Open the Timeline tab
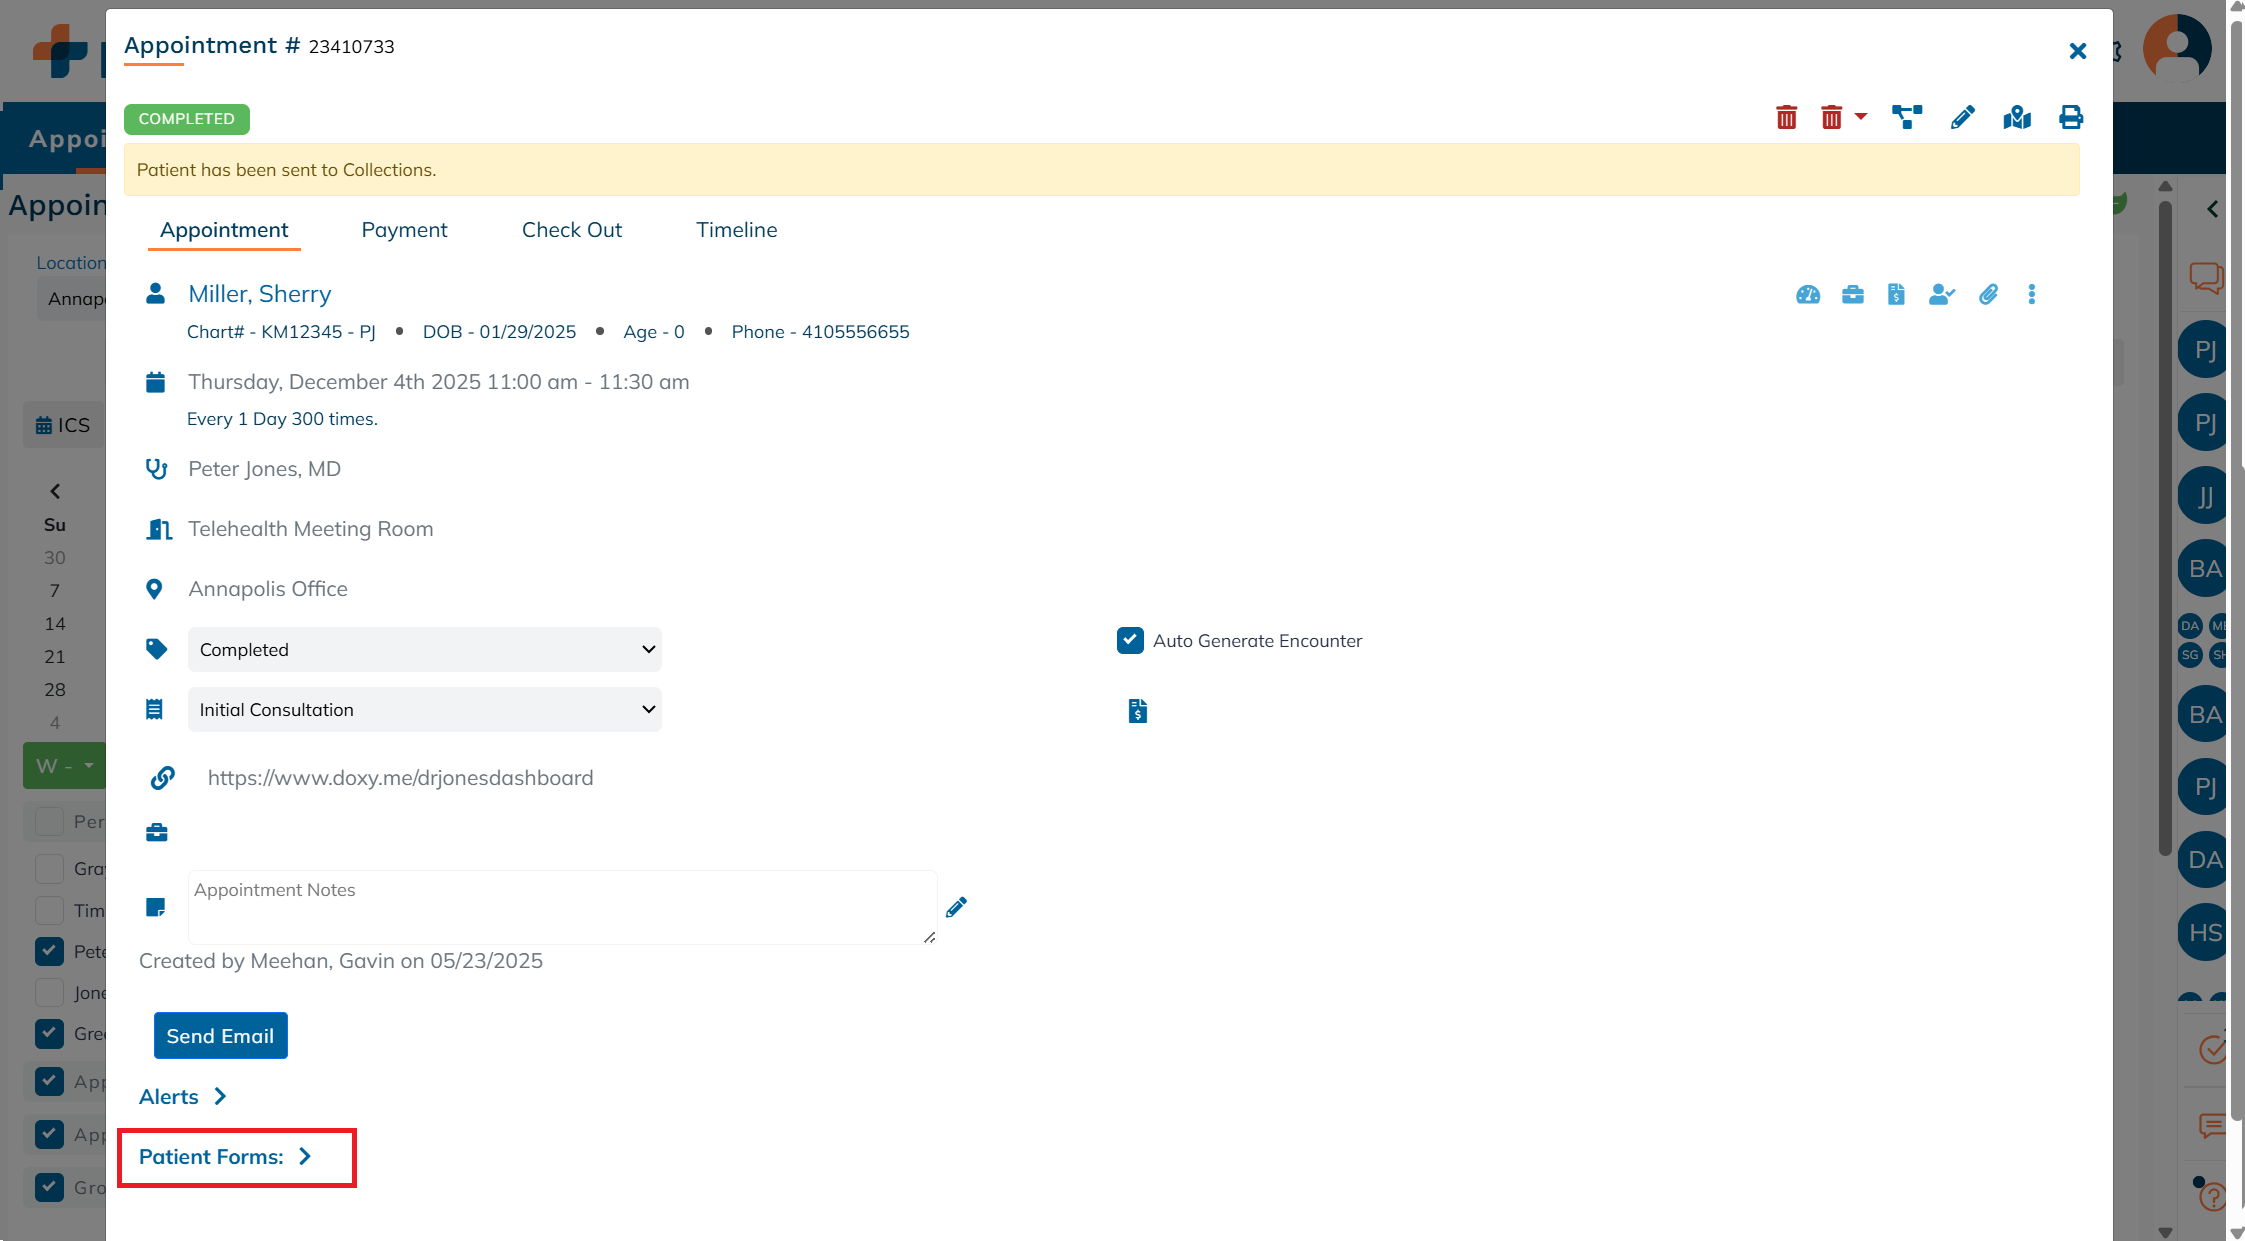Viewport: 2245px width, 1241px height. pos(736,229)
